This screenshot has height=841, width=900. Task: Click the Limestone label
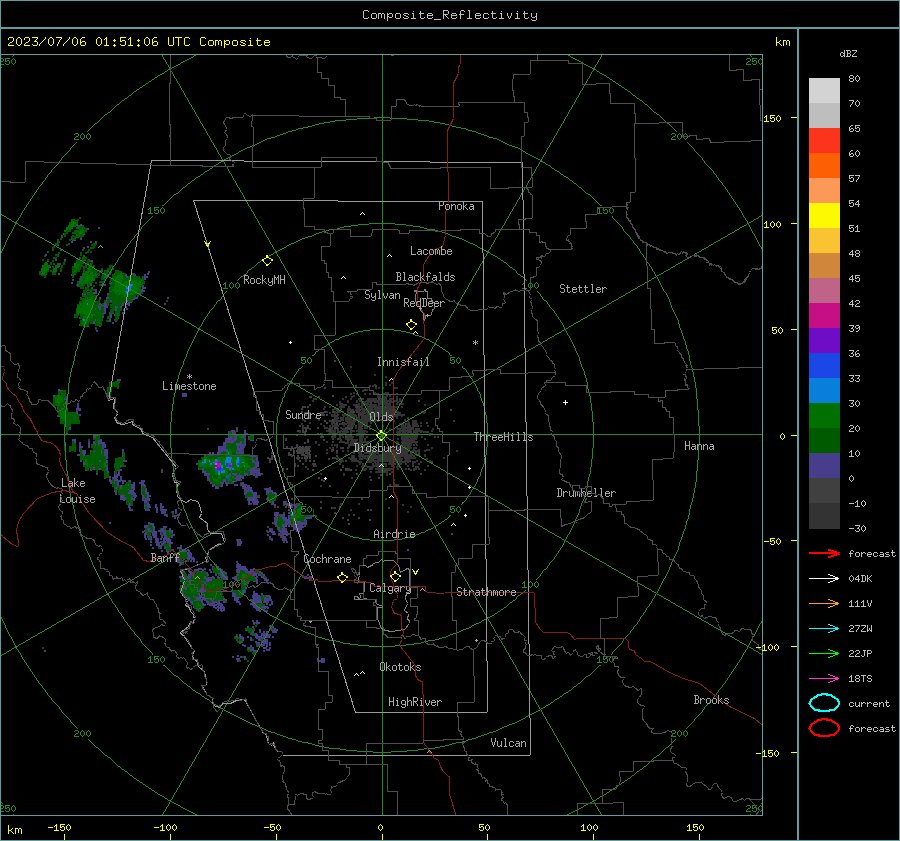point(189,386)
